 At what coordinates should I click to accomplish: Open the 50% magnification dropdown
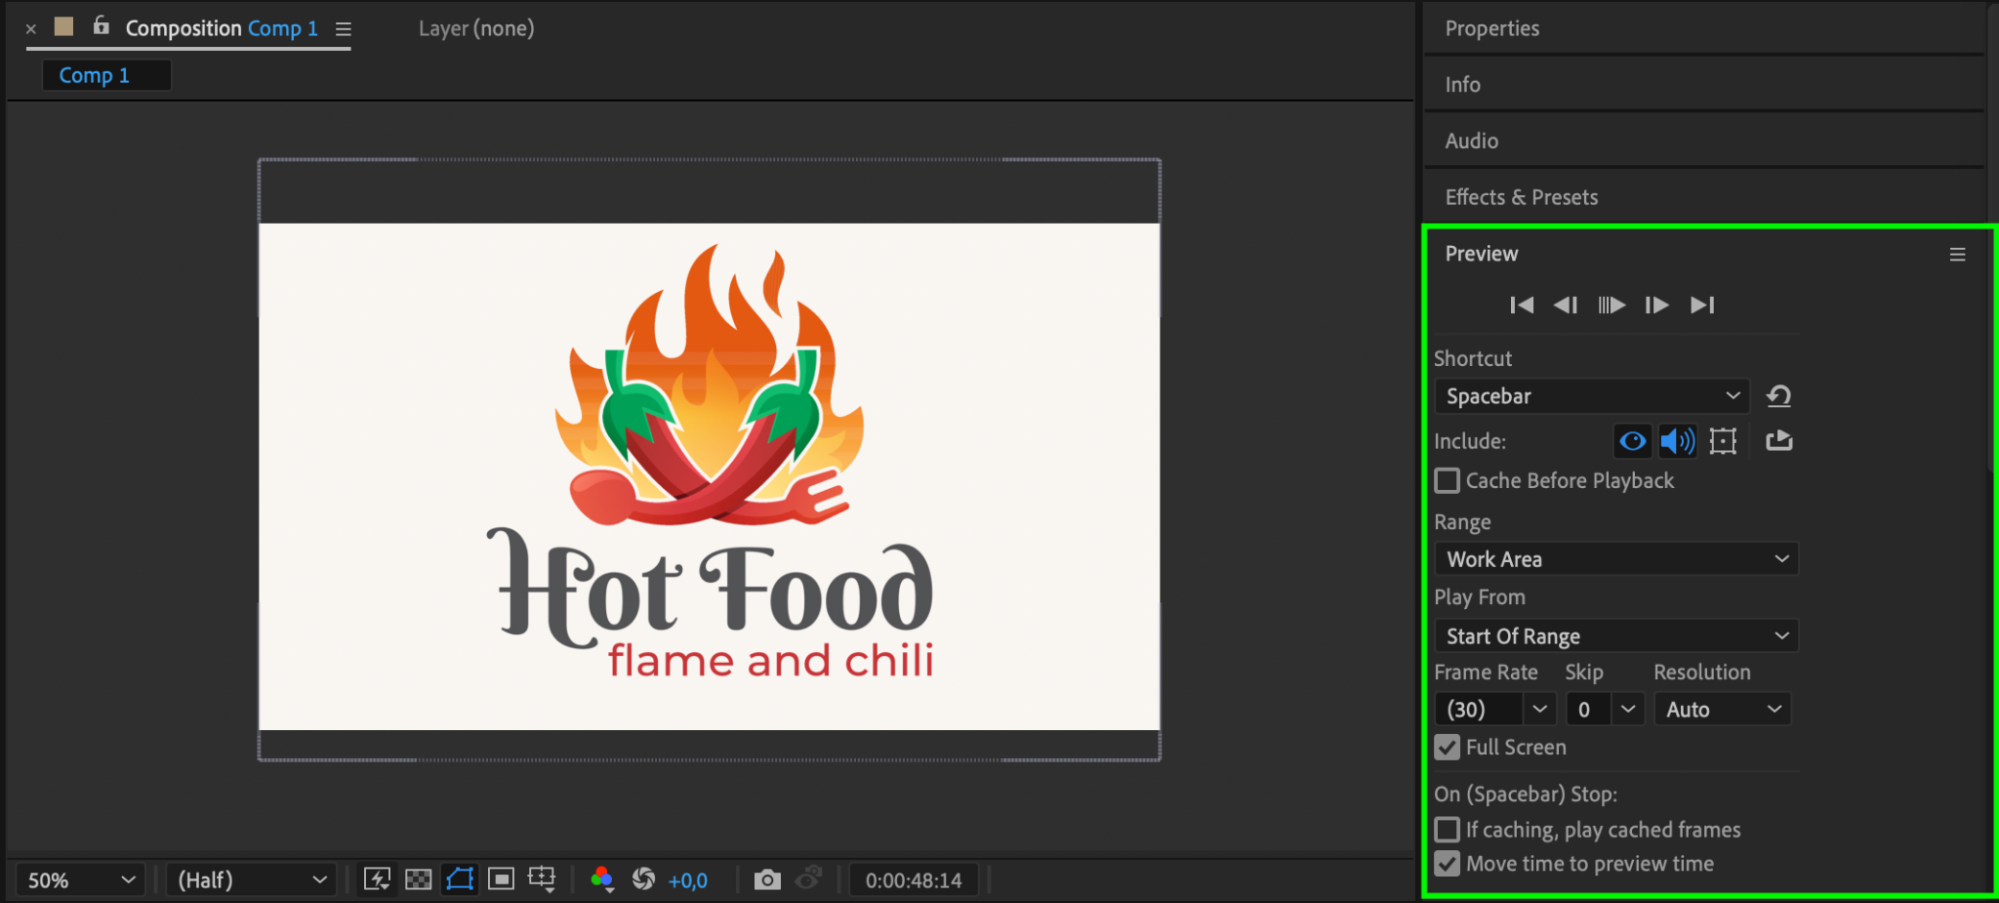tap(81, 880)
